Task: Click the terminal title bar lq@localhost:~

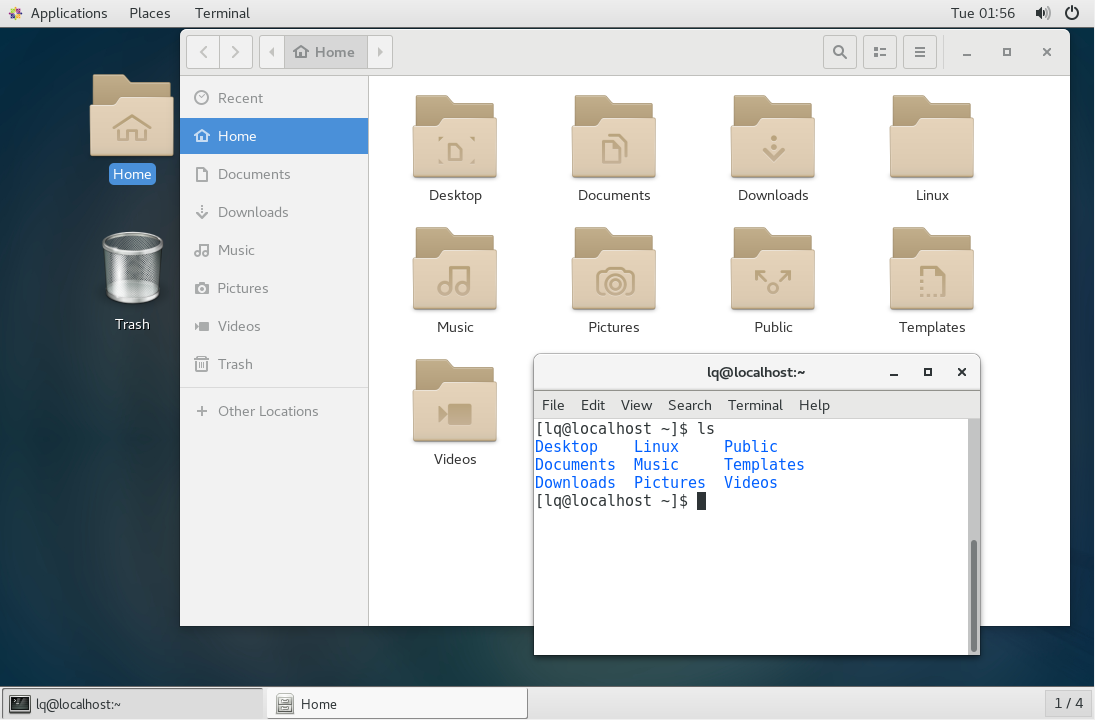Action: point(756,372)
